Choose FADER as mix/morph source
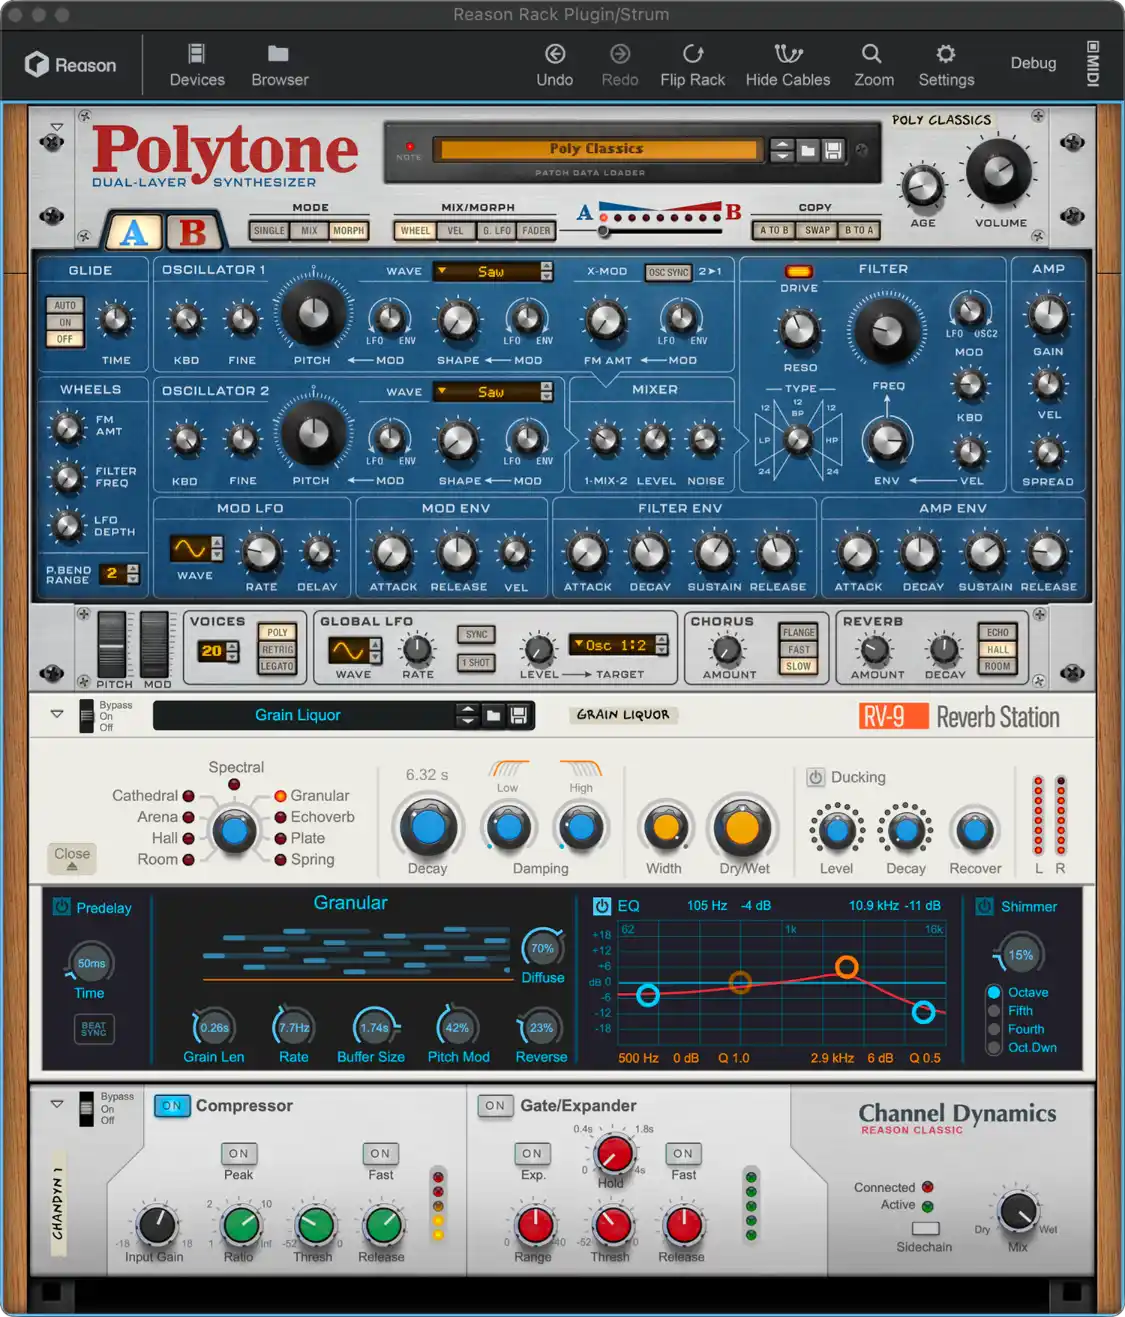 tap(536, 231)
